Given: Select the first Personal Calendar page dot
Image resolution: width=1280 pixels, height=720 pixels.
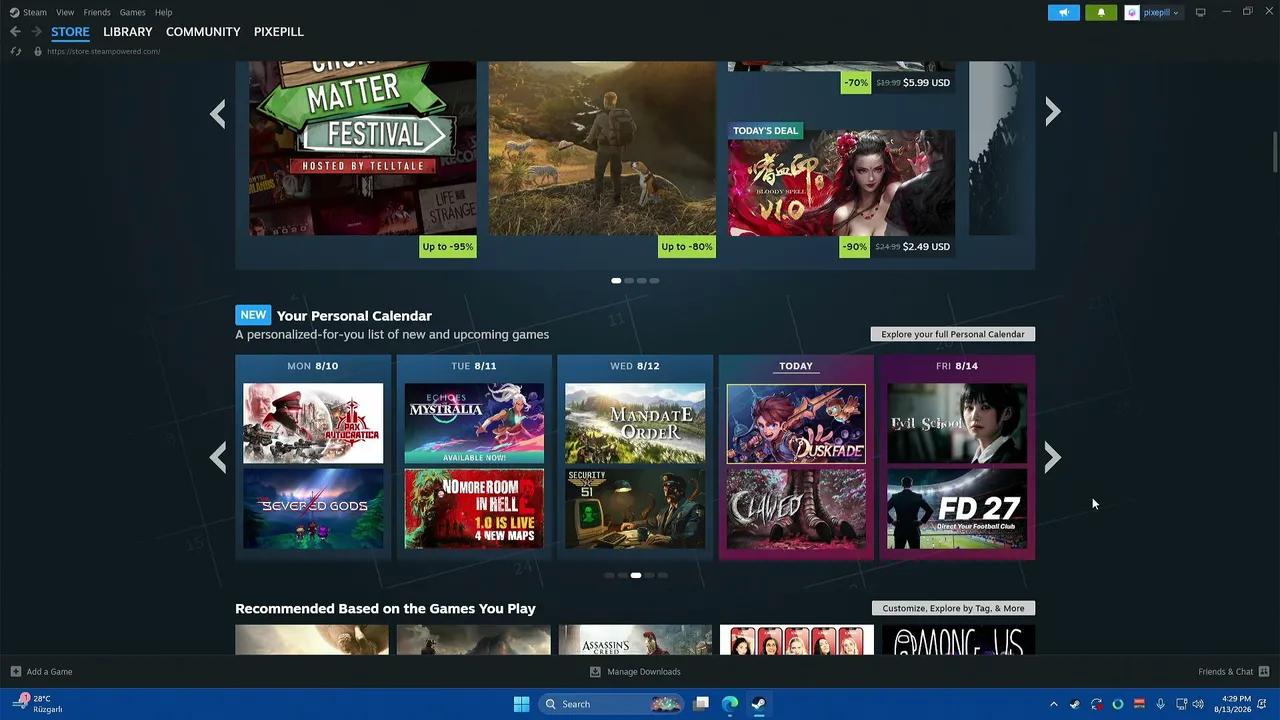Looking at the screenshot, I should click(x=609, y=575).
